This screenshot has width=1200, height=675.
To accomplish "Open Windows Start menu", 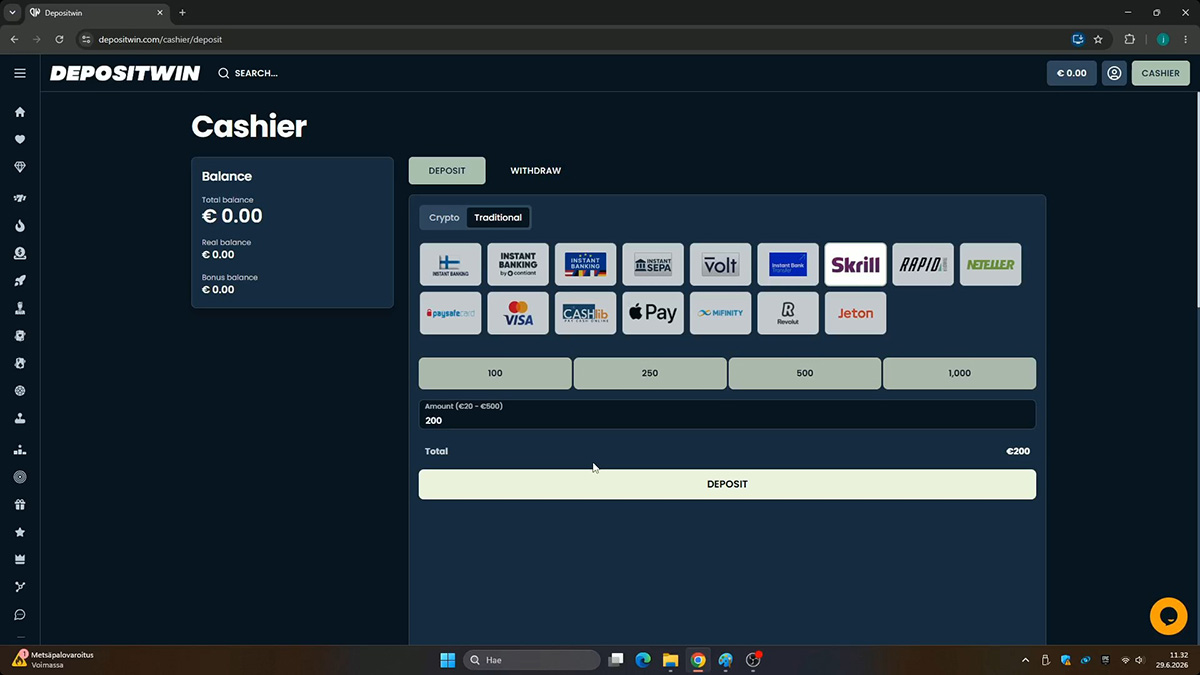I will click(448, 660).
